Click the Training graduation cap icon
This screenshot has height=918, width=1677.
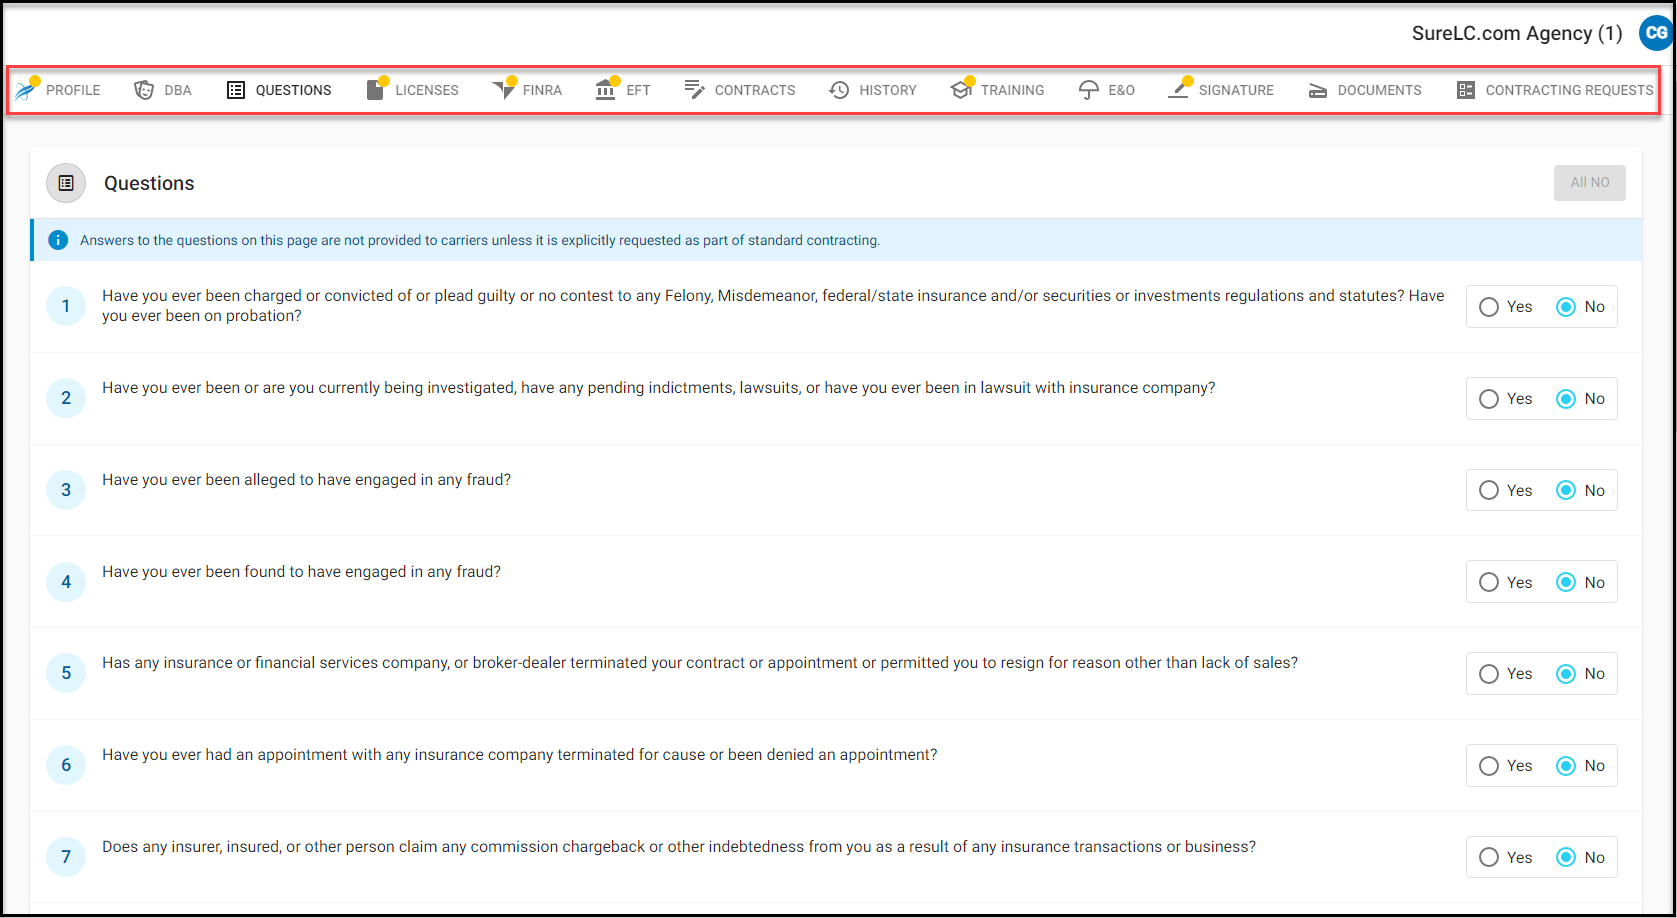962,90
